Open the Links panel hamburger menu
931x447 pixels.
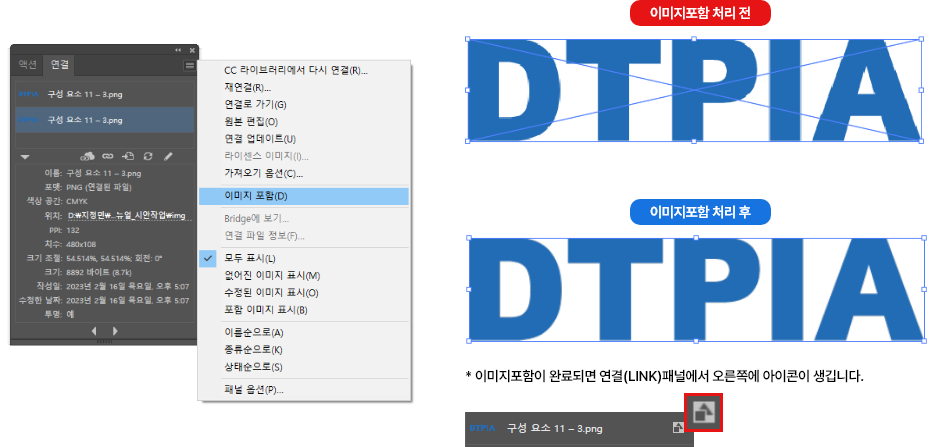(189, 66)
